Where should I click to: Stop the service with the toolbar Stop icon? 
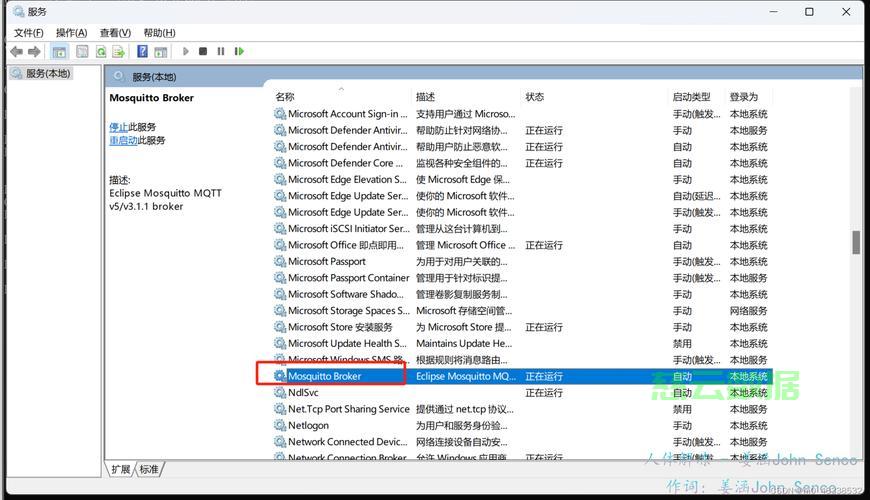click(203, 51)
